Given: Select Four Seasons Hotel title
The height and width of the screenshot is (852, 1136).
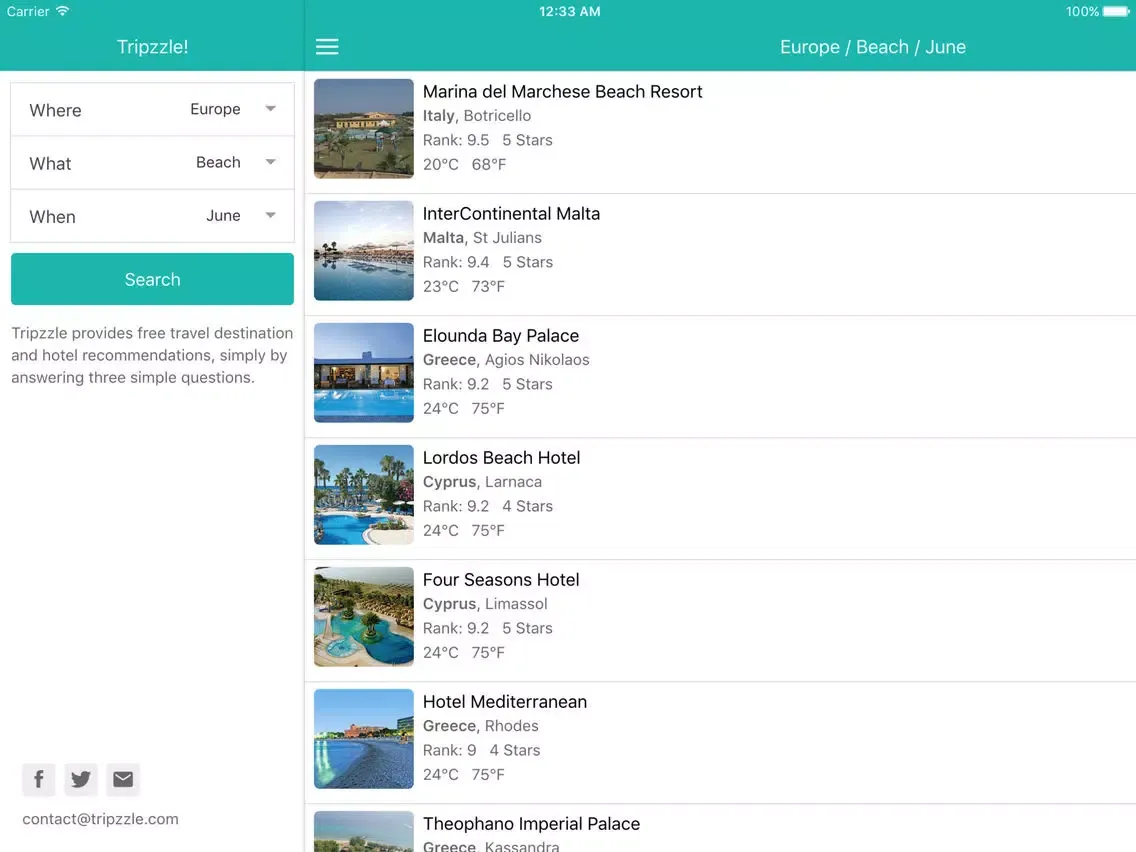Looking at the screenshot, I should coord(501,580).
